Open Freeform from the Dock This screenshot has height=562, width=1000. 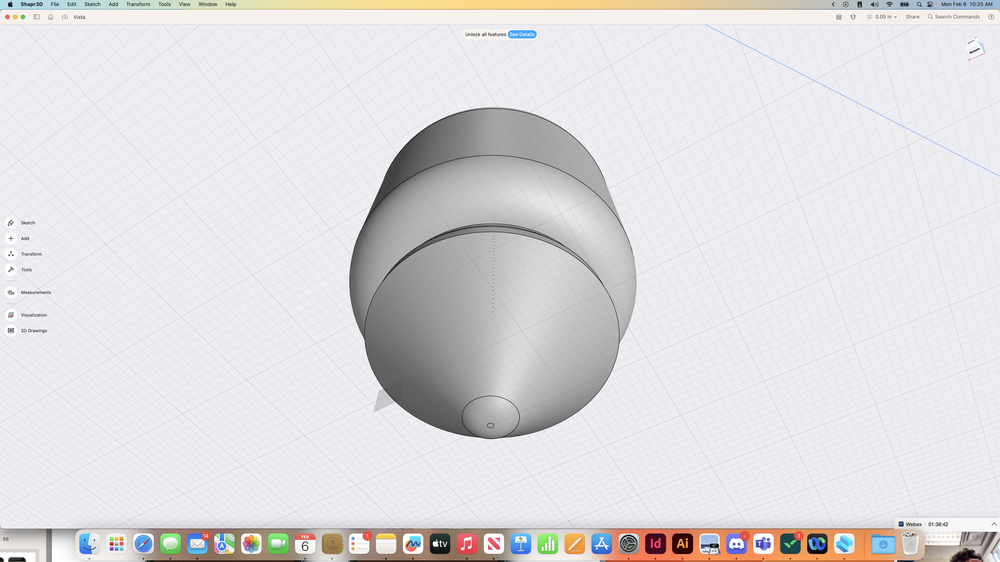click(x=413, y=544)
